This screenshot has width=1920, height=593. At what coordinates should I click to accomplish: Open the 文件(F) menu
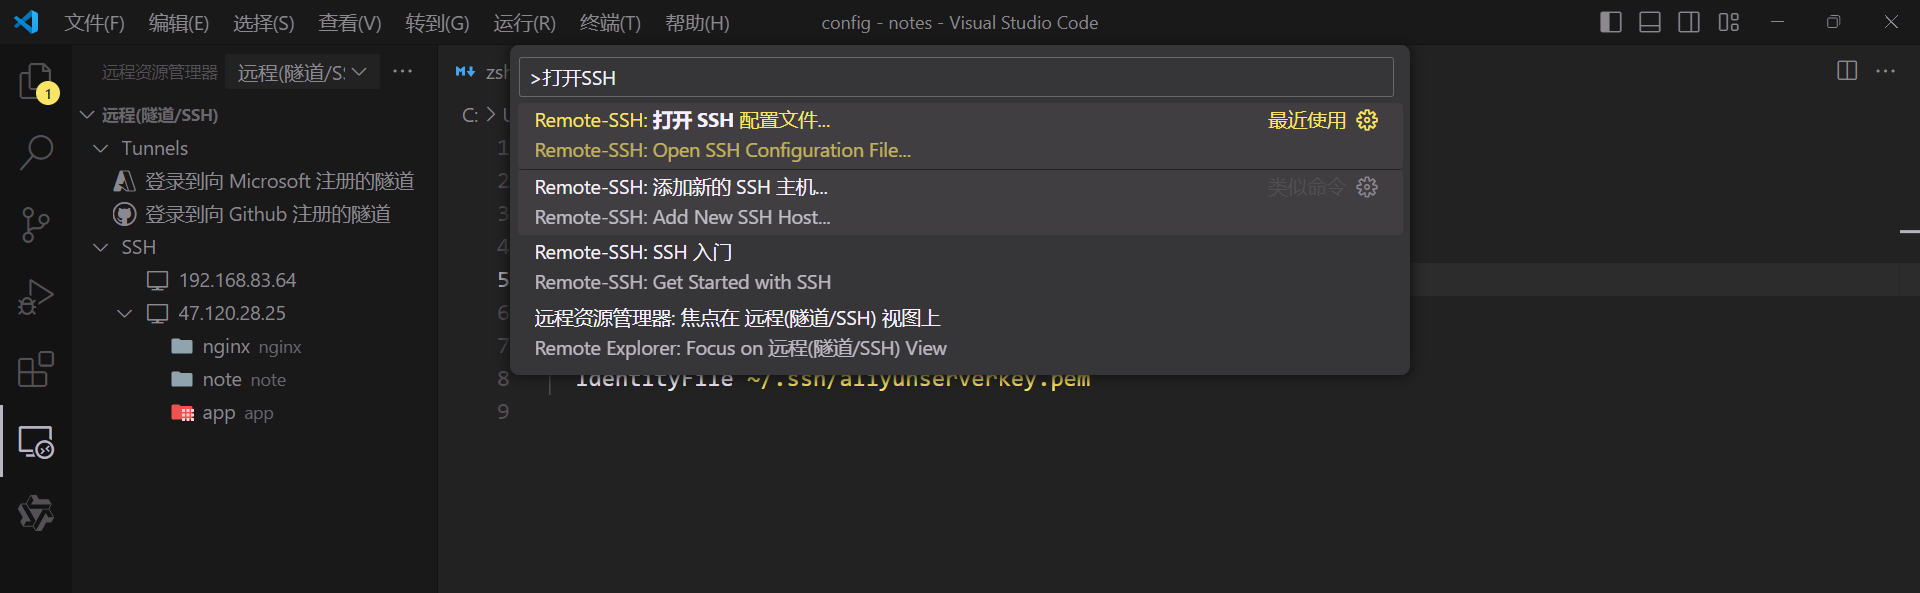pyautogui.click(x=94, y=22)
